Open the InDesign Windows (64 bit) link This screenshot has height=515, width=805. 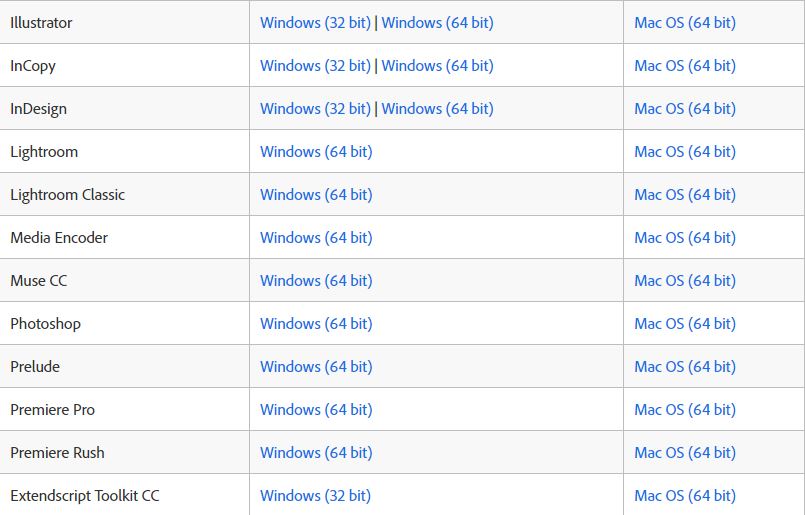point(437,109)
